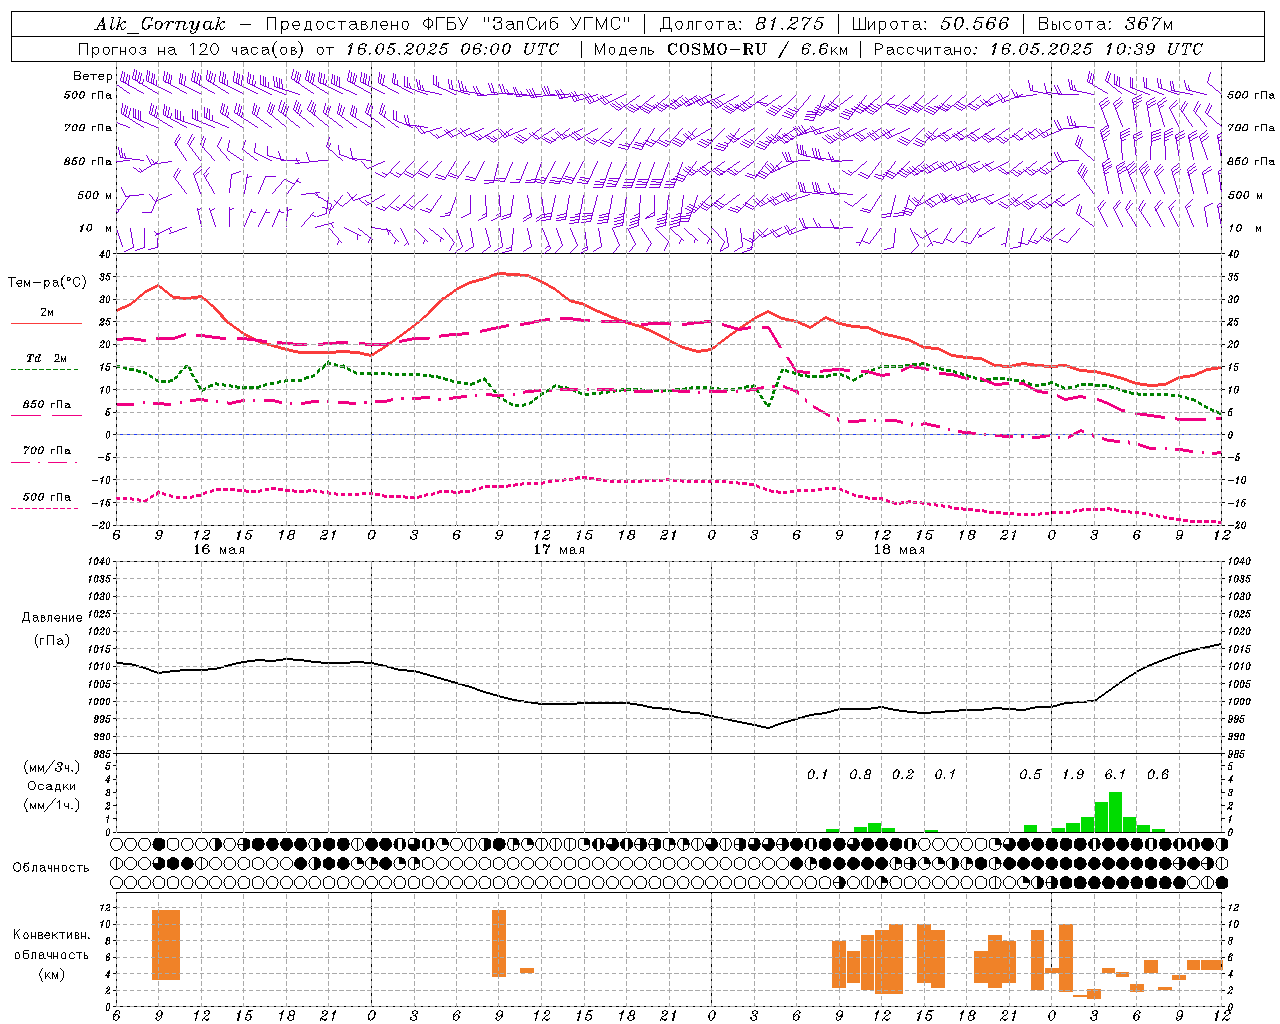1280x1024 pixels.
Task: Click the '(мм/1ч.)' precipitation unit label
Action: 52,805
